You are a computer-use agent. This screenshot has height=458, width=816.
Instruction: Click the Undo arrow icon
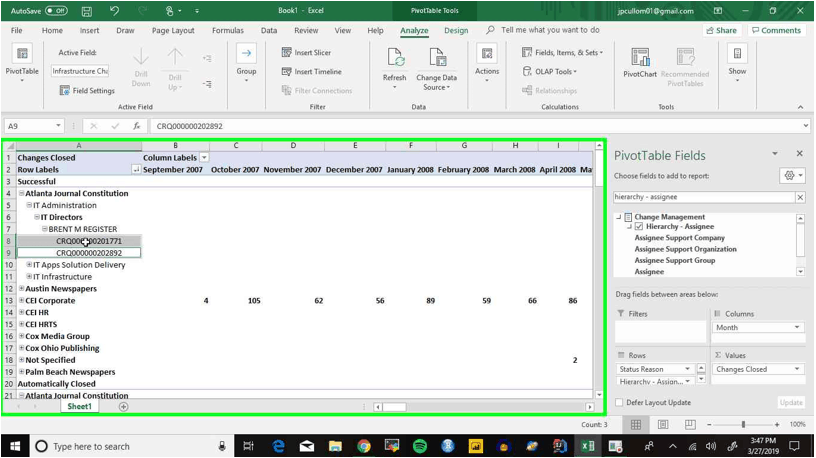114,10
